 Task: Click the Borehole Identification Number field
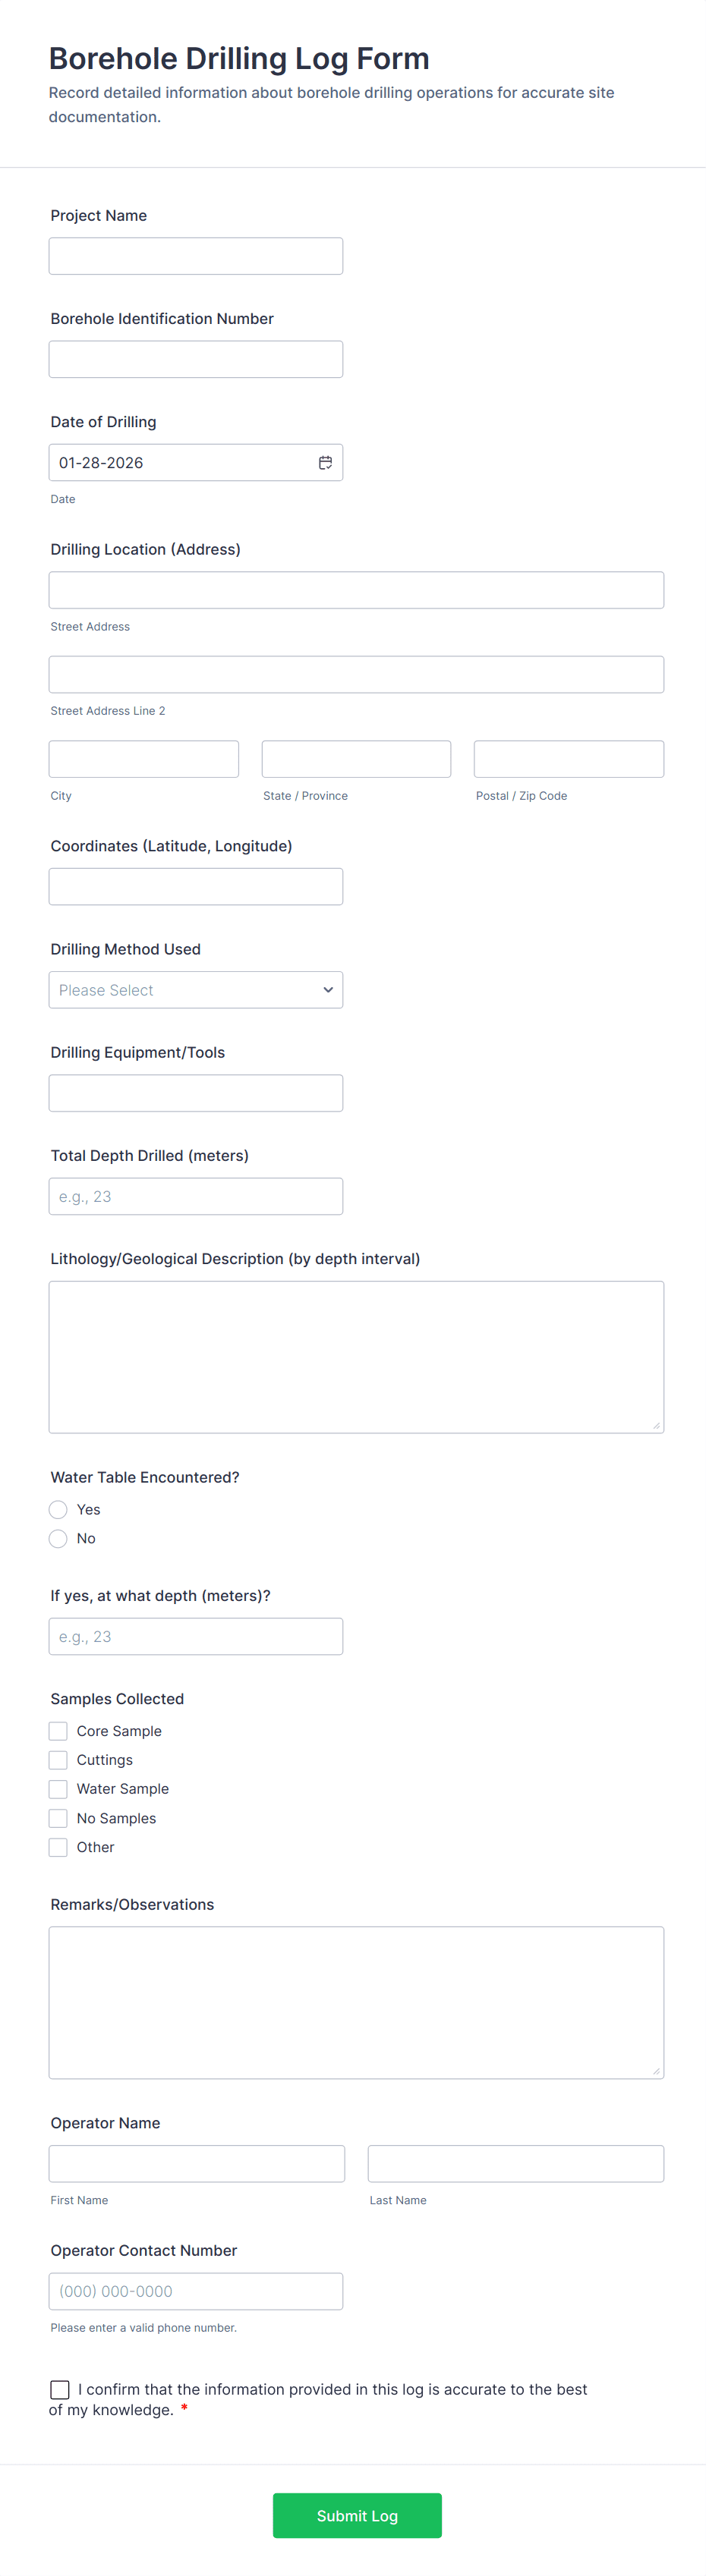click(x=195, y=358)
